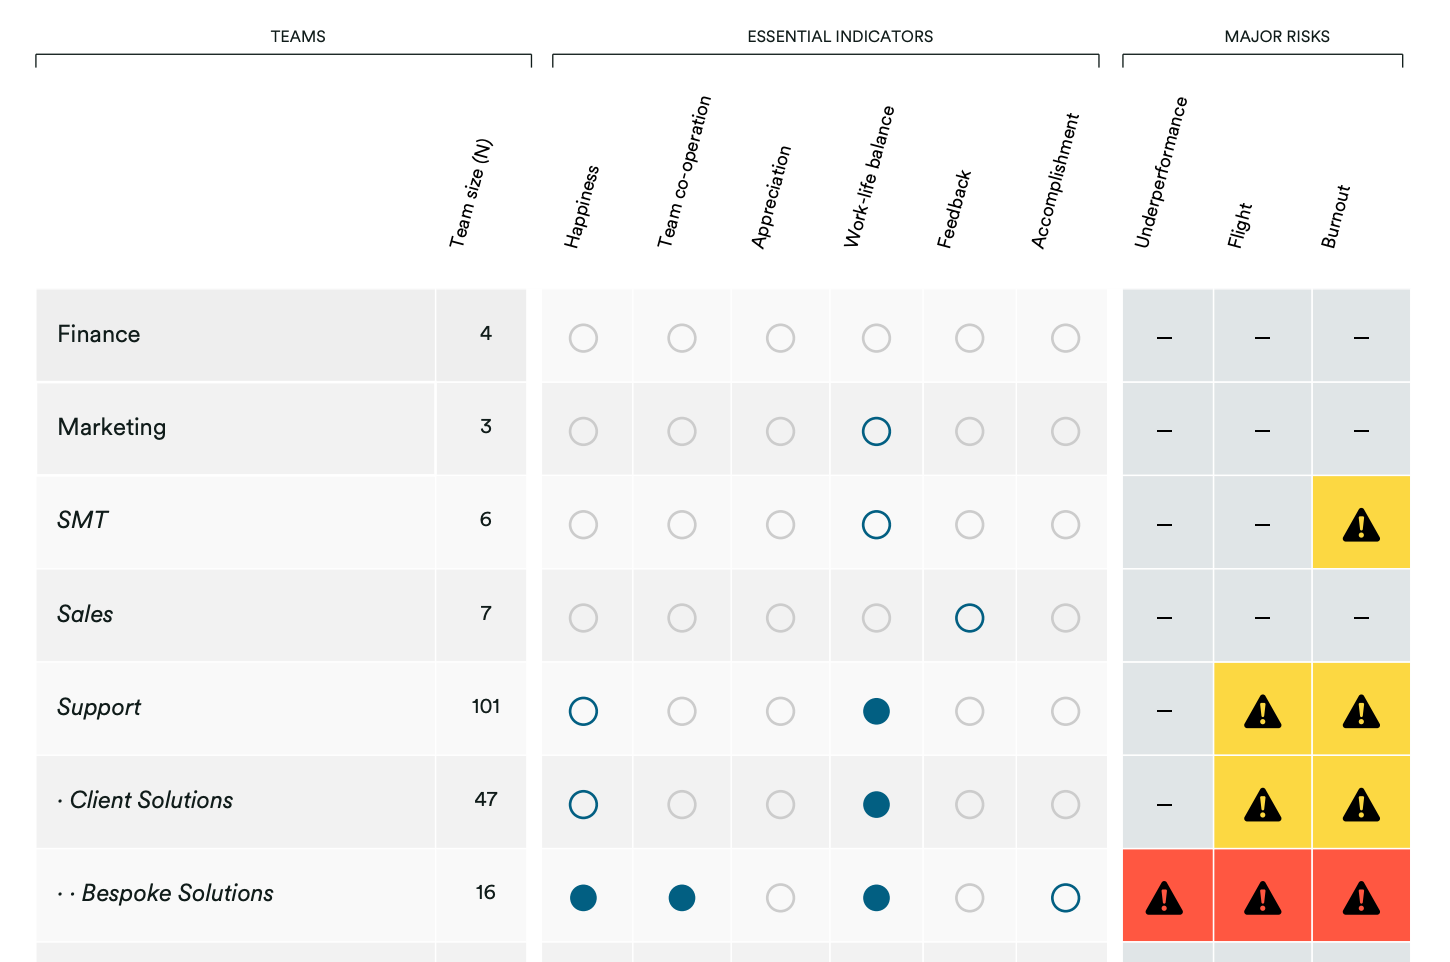This screenshot has height=962, width=1450.
Task: Expand Client Solutions sub-team row
Action: coord(151,800)
